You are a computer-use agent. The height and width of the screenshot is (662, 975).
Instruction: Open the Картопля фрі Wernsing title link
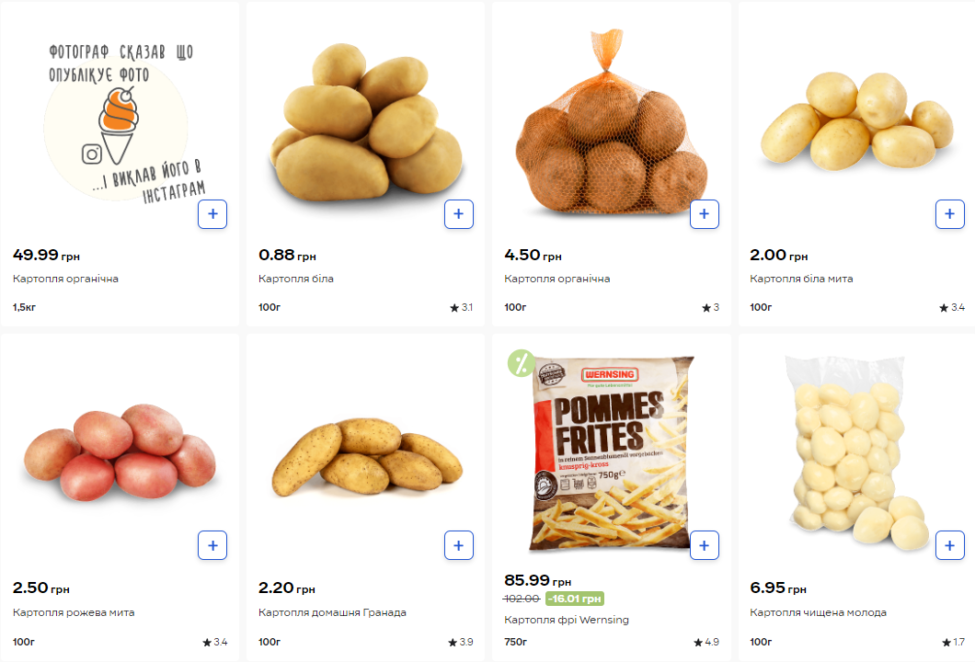click(566, 620)
